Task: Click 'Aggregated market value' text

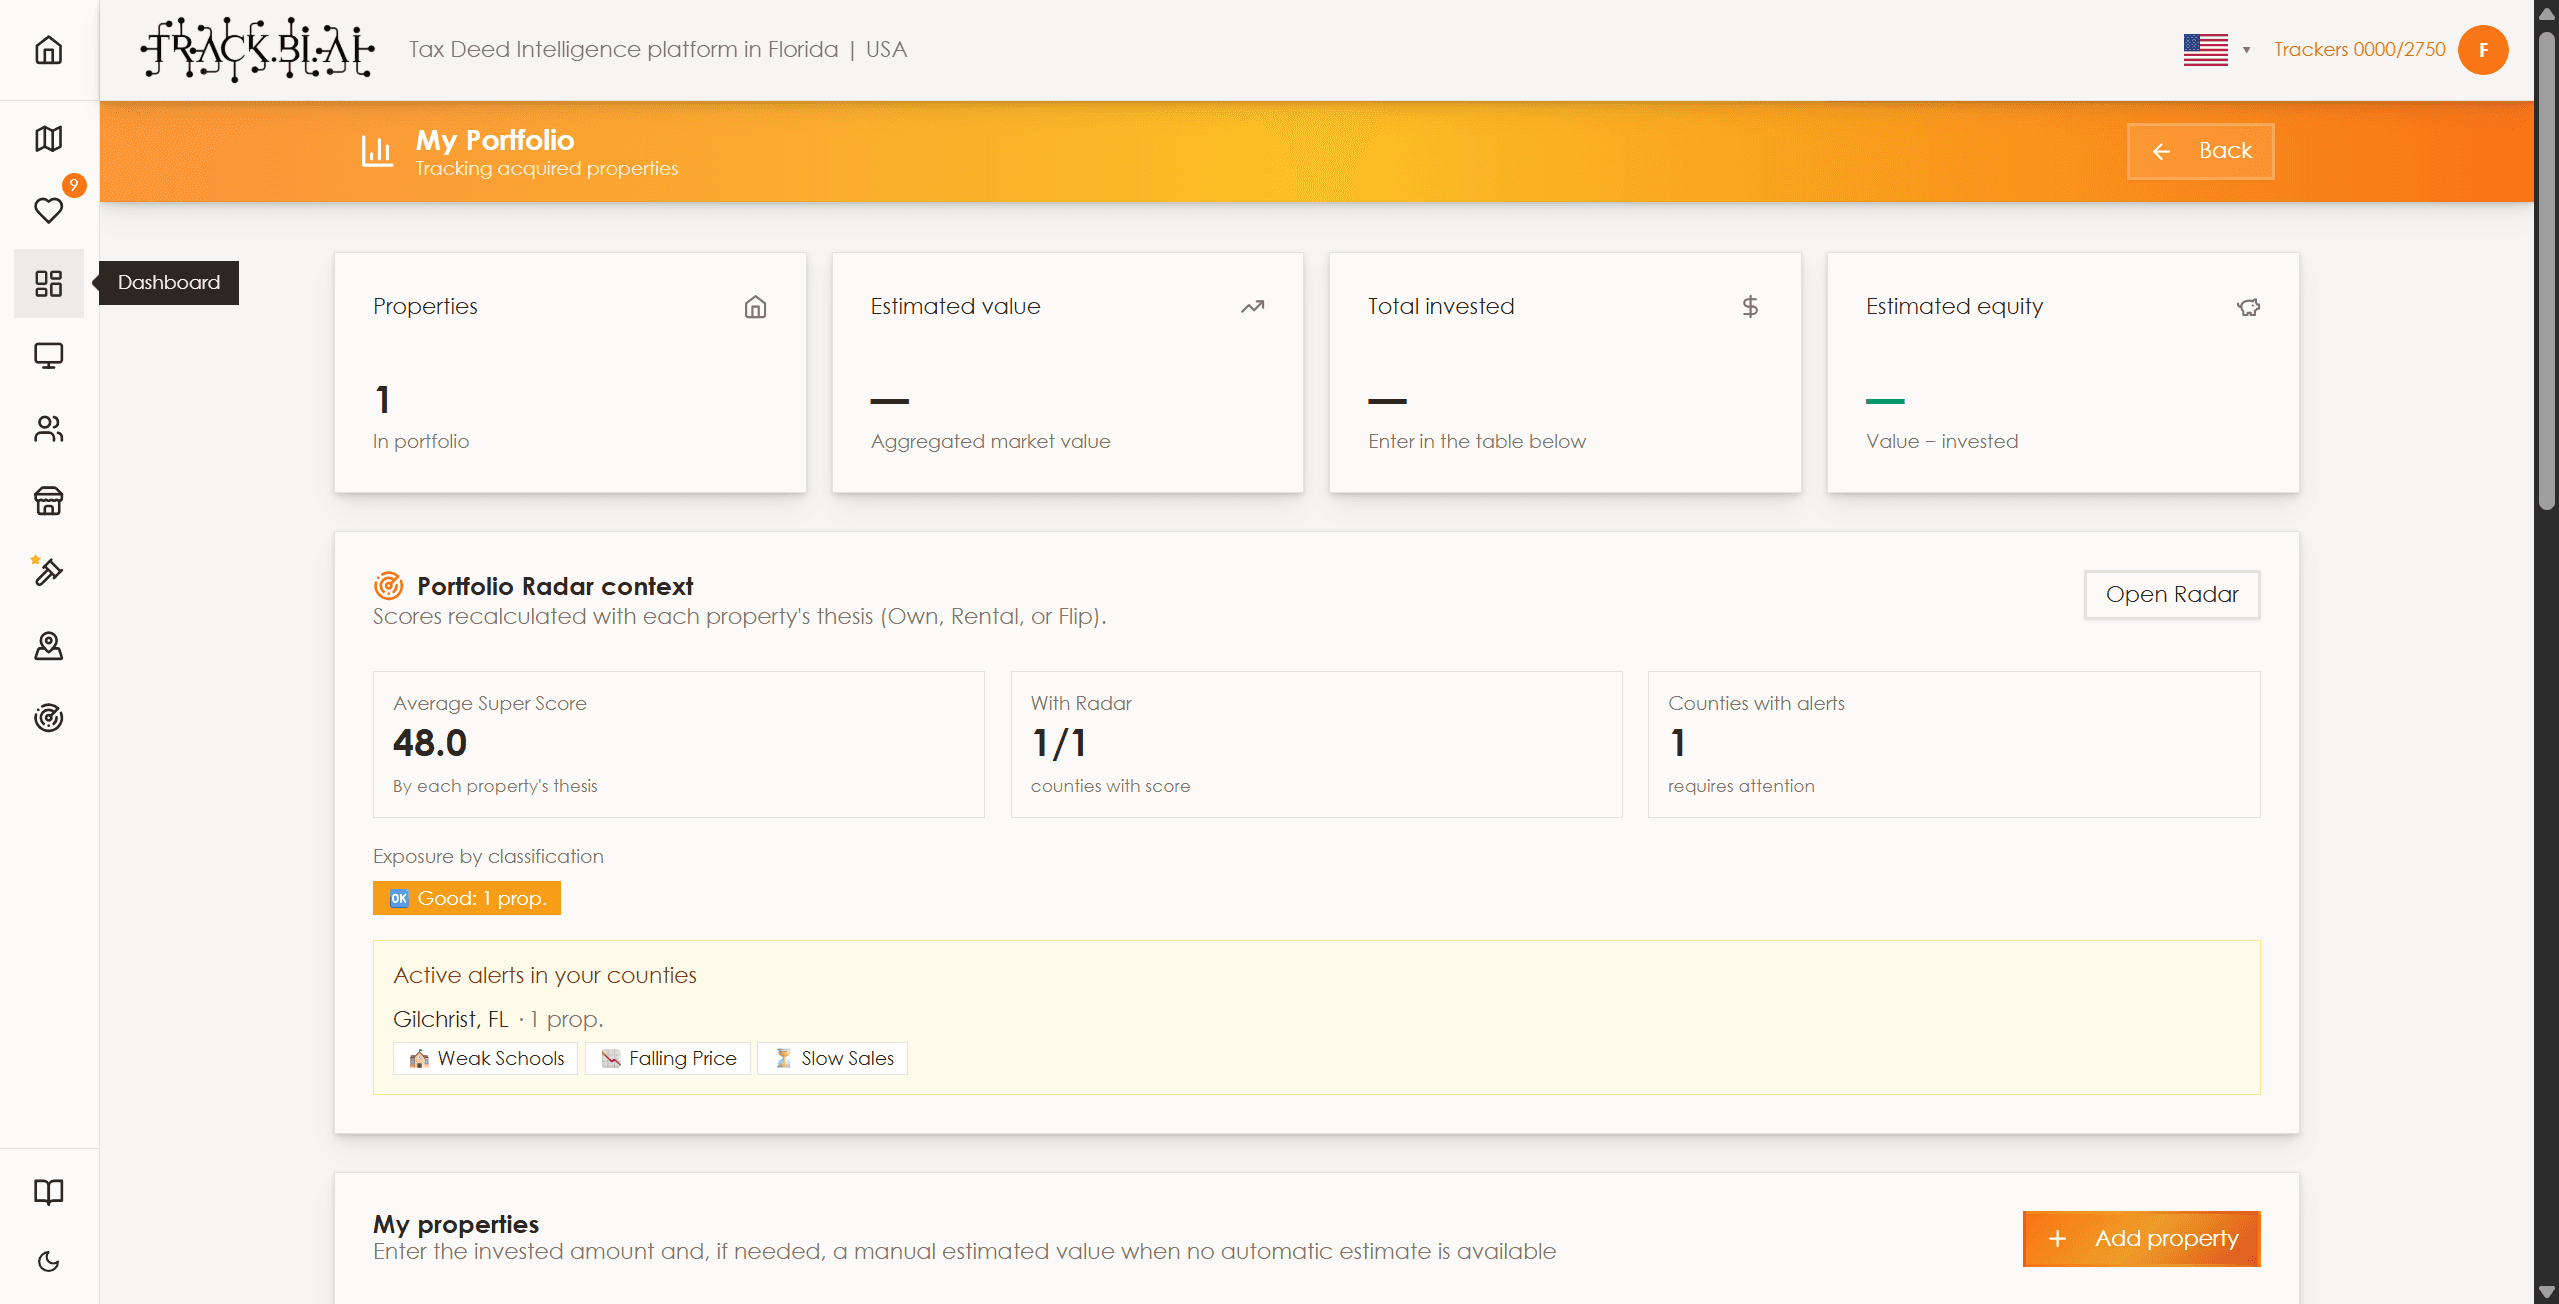Action: tap(990, 441)
